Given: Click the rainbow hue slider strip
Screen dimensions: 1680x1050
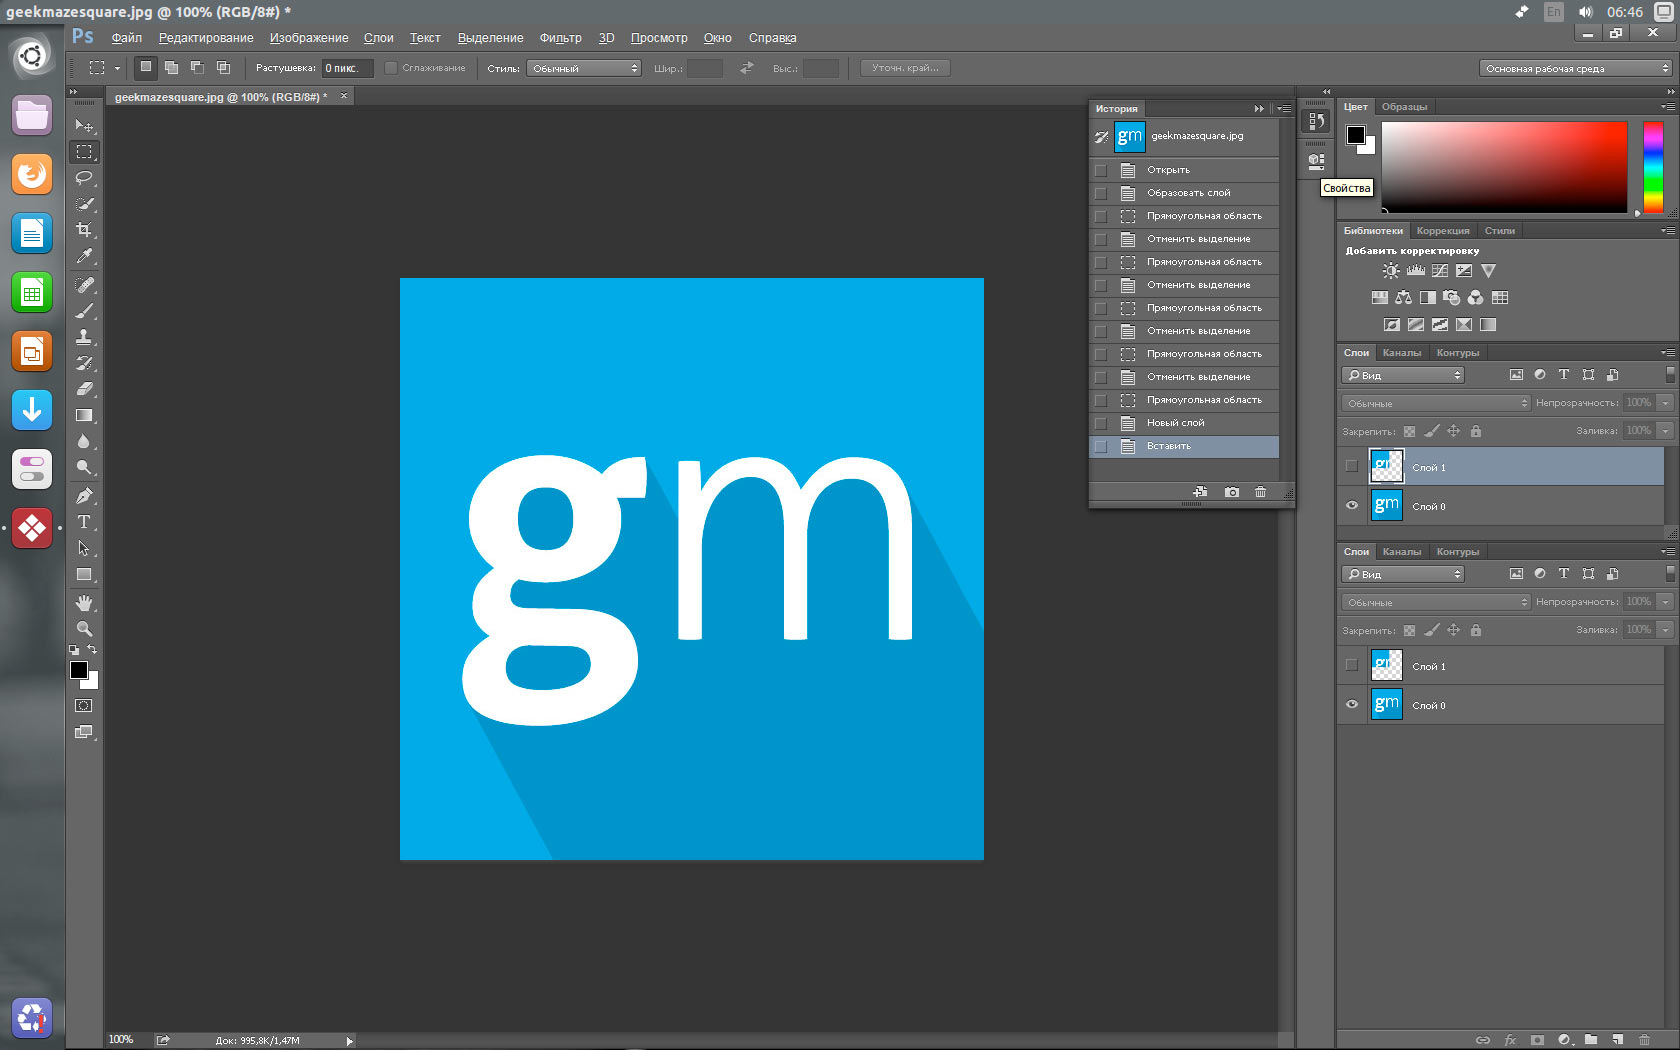Looking at the screenshot, I should coord(1653,167).
